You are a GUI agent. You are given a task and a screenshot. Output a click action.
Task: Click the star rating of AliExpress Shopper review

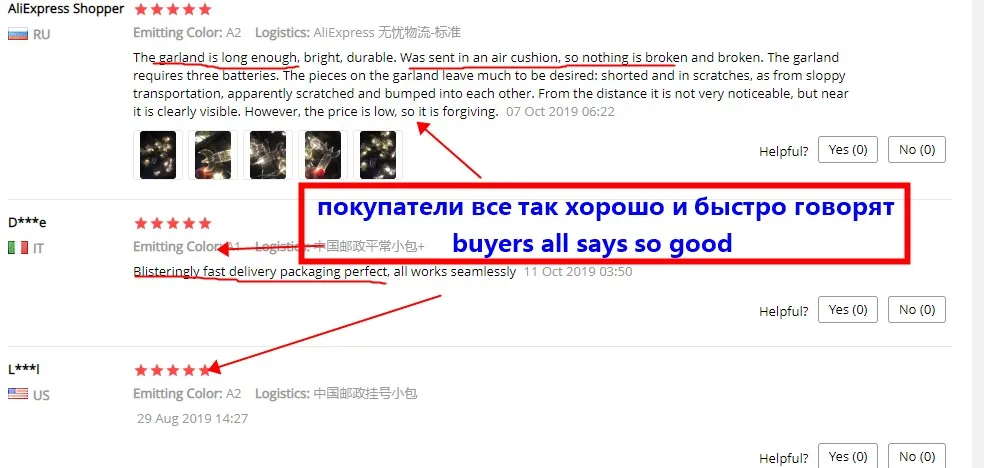173,9
